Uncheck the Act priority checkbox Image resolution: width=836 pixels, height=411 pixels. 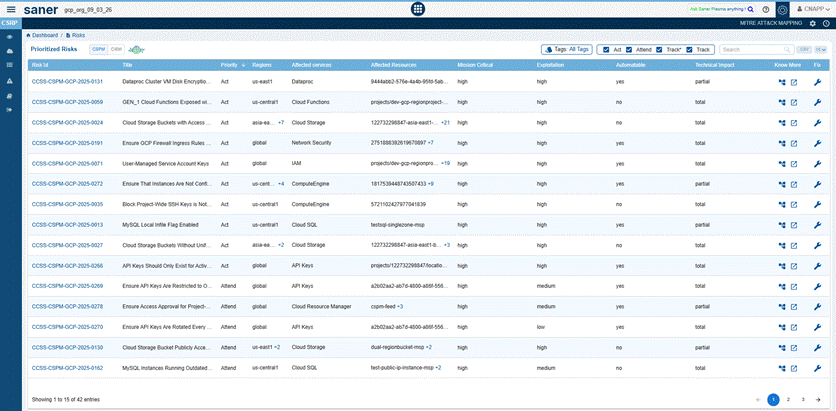(x=606, y=49)
